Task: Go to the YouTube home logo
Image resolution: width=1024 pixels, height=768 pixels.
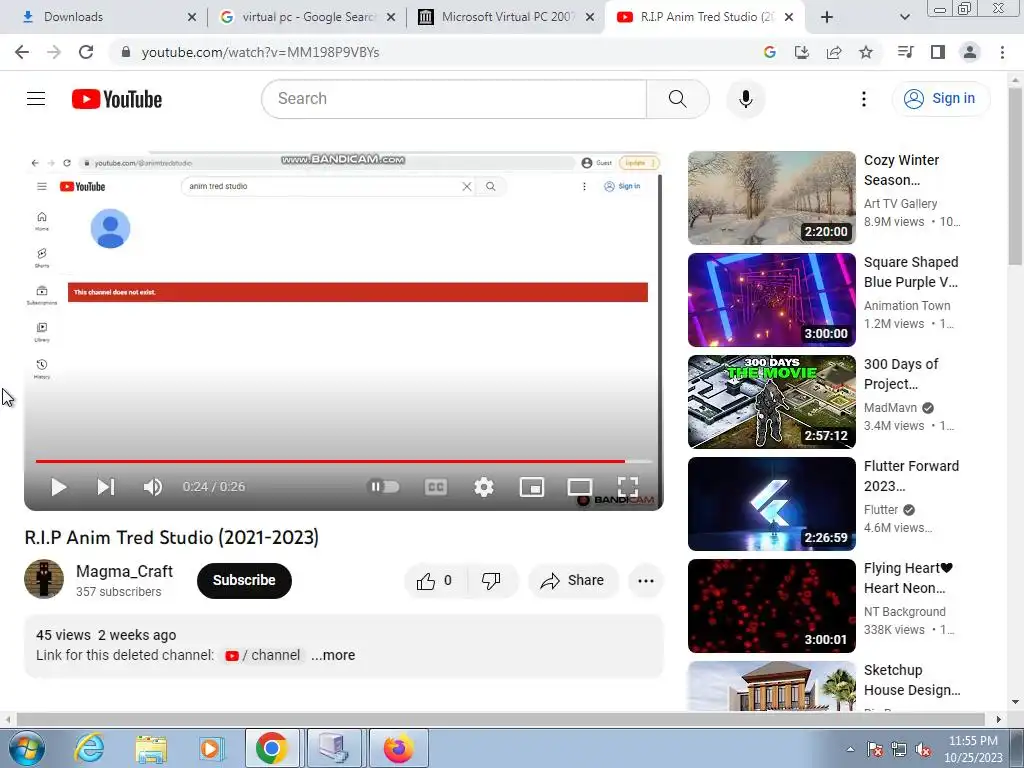Action: click(x=117, y=99)
